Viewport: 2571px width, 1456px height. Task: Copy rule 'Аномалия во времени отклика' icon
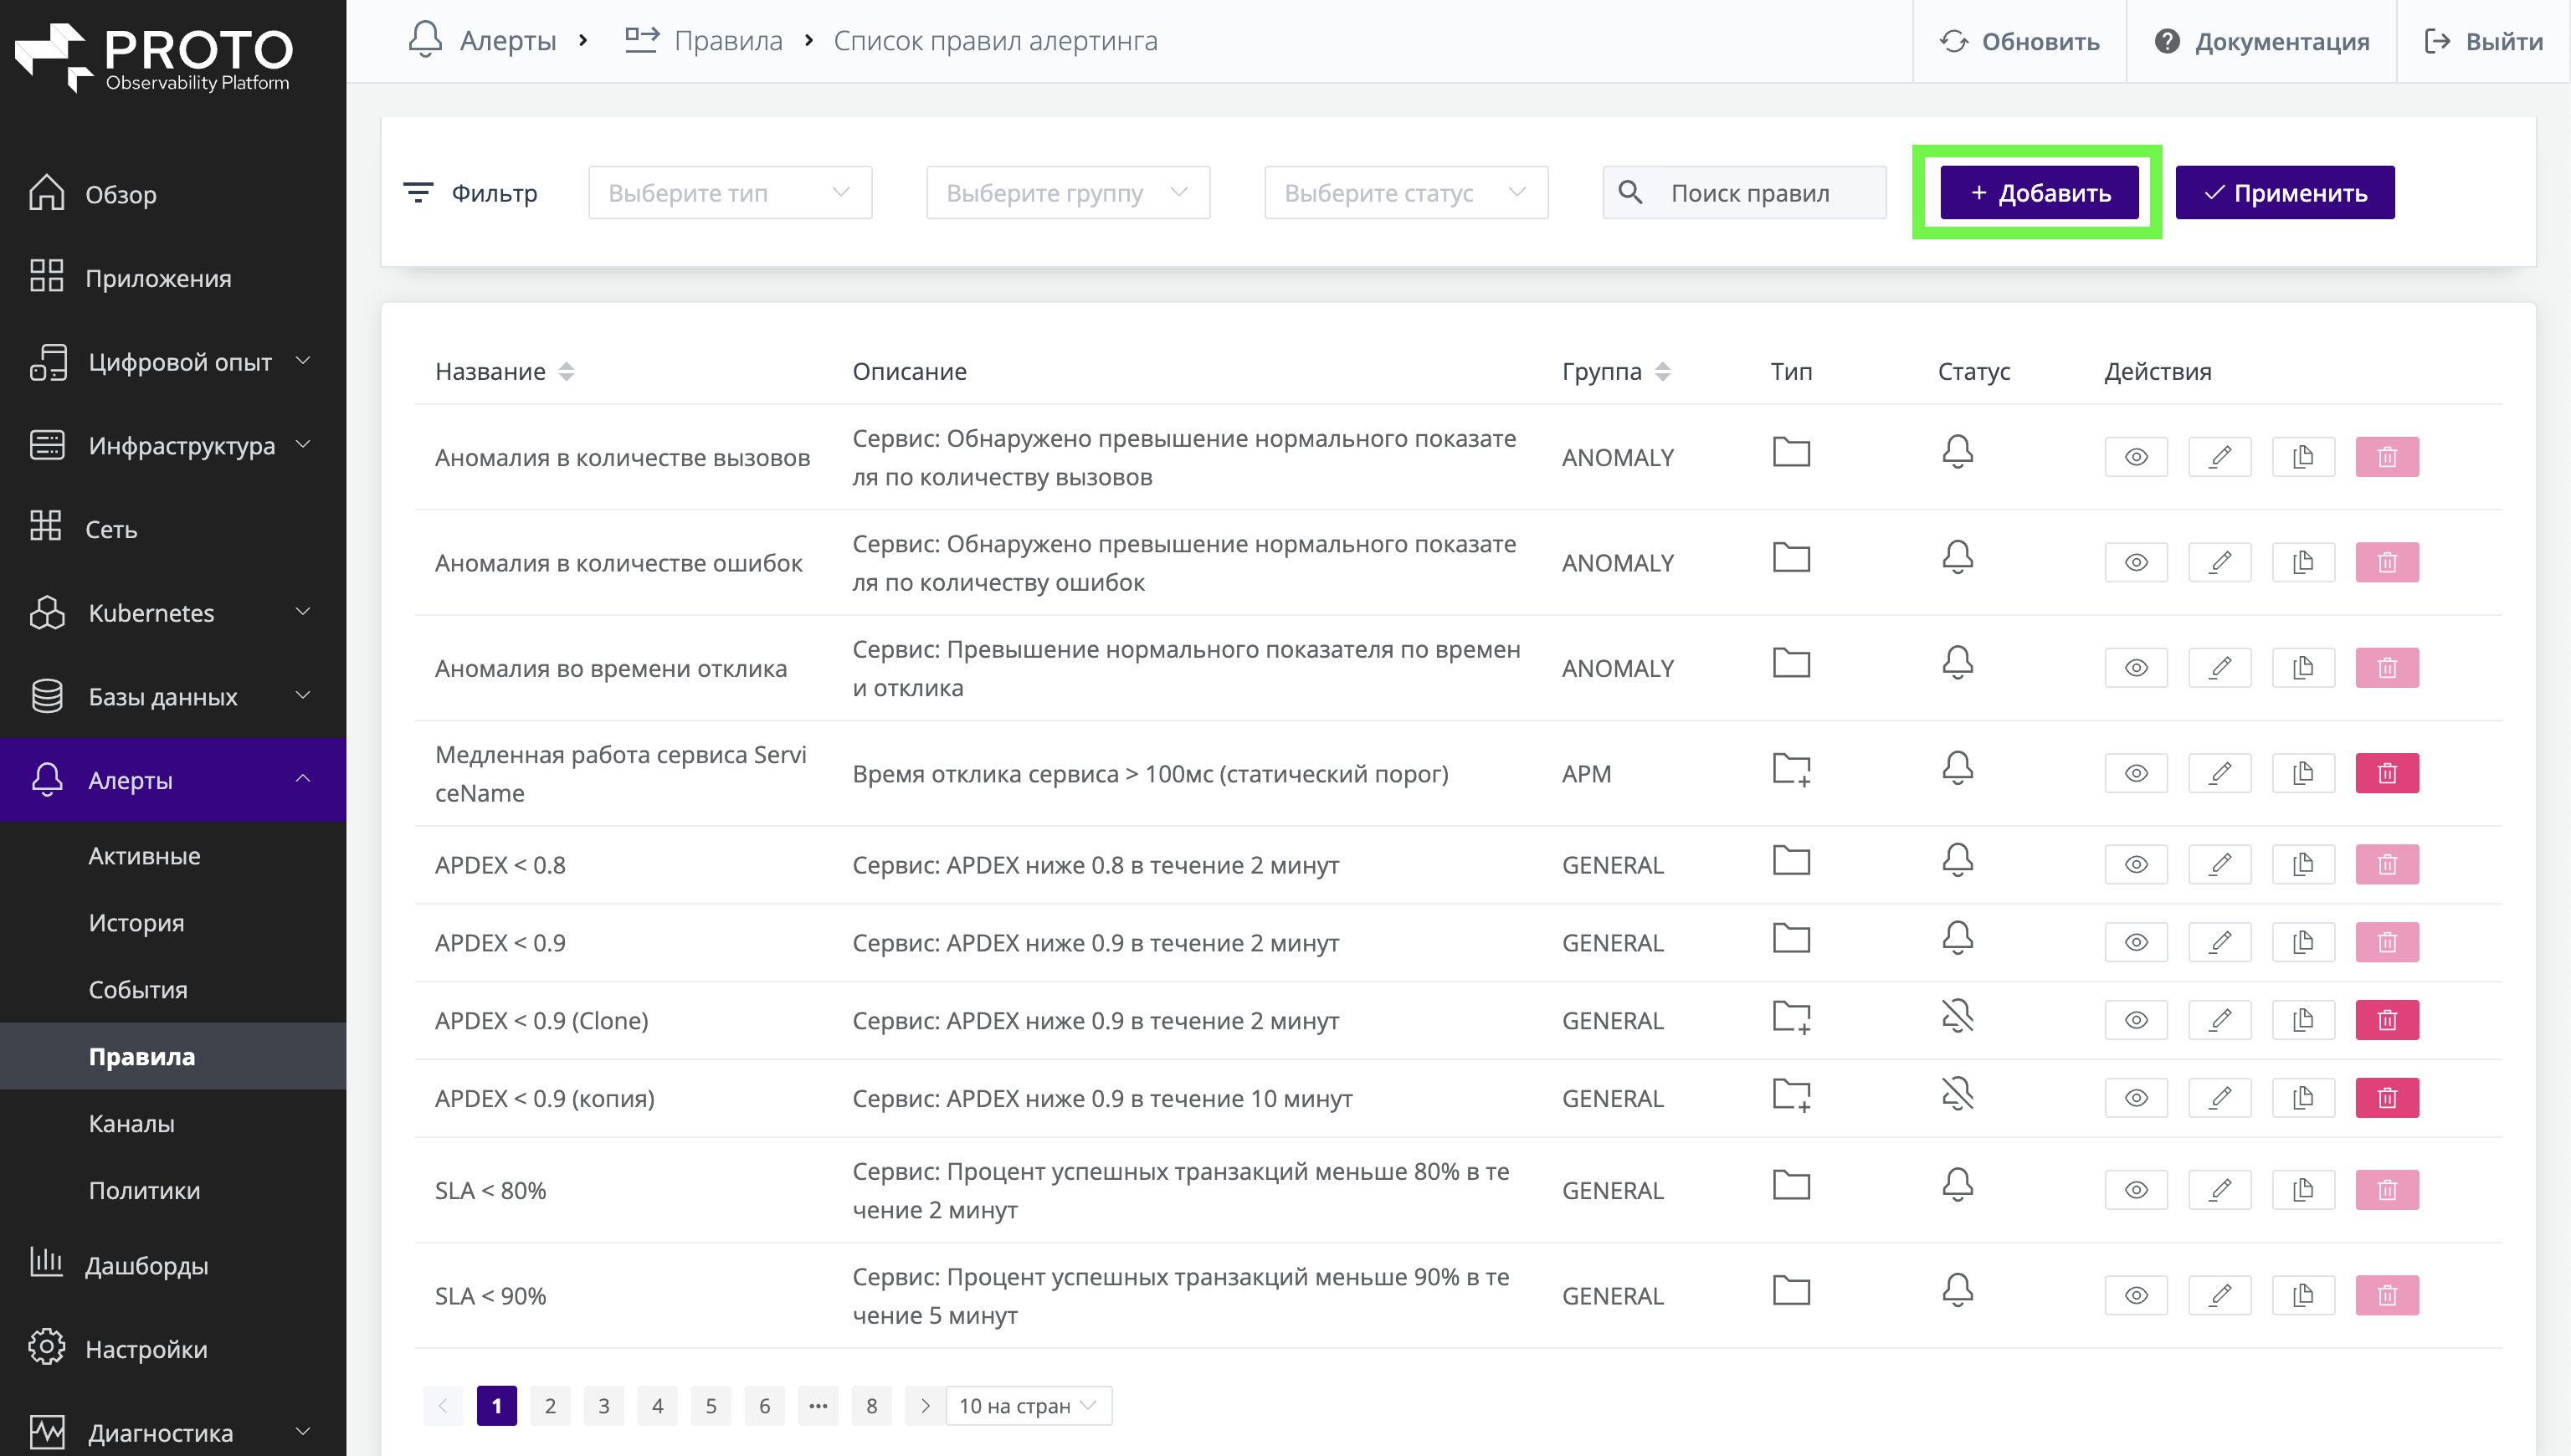2303,668
